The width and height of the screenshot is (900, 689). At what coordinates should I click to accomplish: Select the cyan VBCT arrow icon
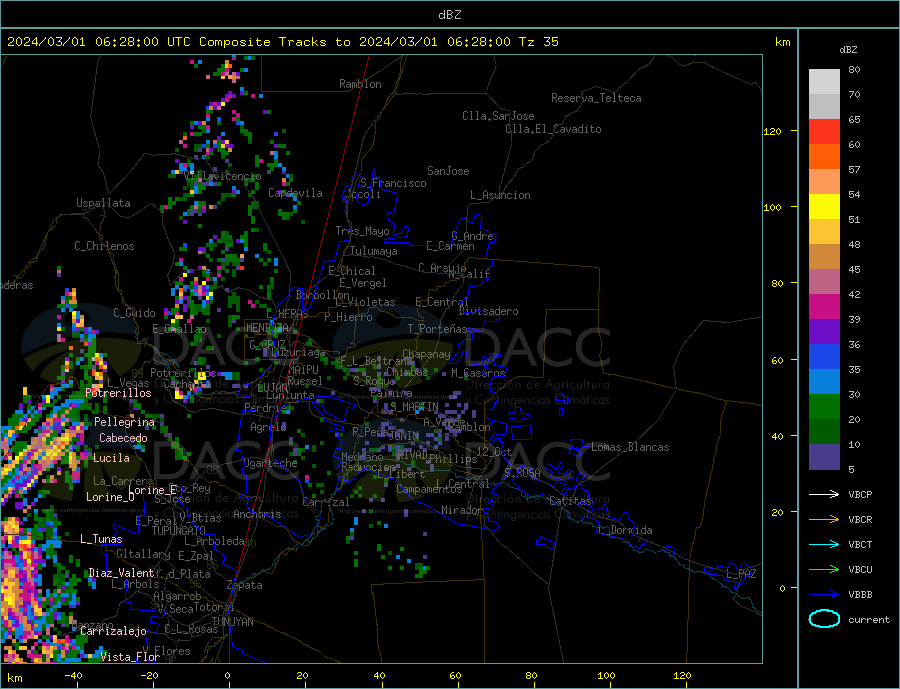click(824, 544)
